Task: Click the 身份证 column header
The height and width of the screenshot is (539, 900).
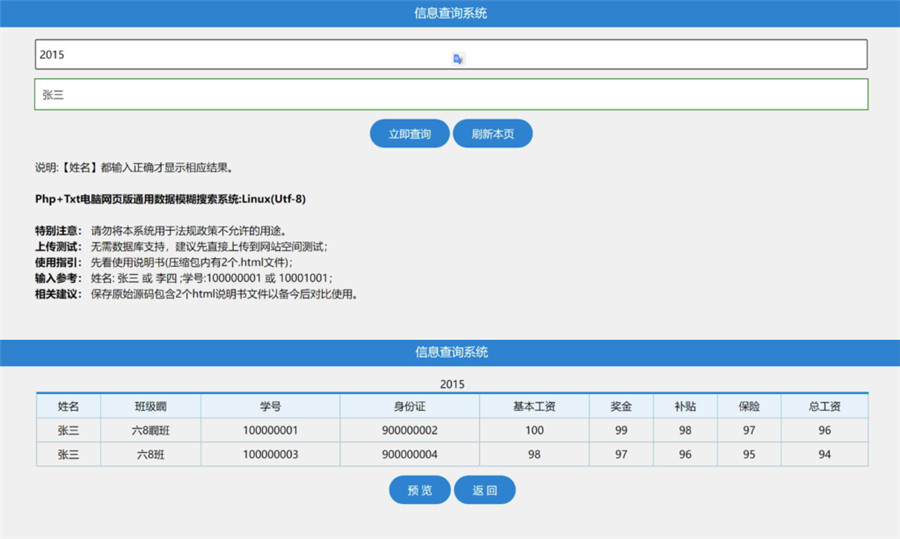Action: pyautogui.click(x=410, y=406)
